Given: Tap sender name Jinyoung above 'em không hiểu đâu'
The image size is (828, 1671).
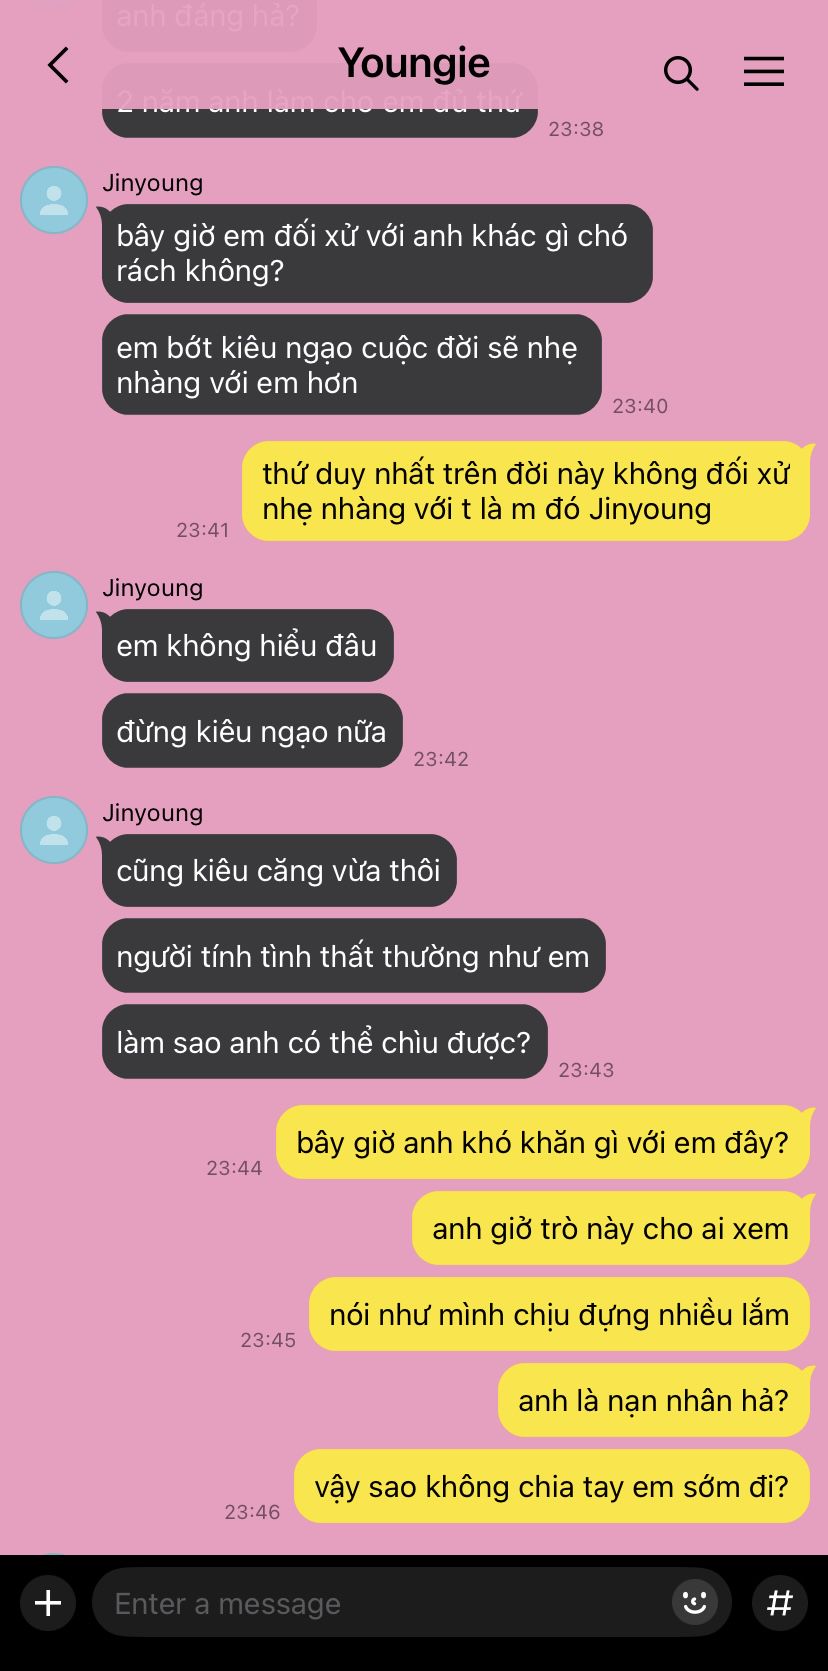Looking at the screenshot, I should 153,587.
